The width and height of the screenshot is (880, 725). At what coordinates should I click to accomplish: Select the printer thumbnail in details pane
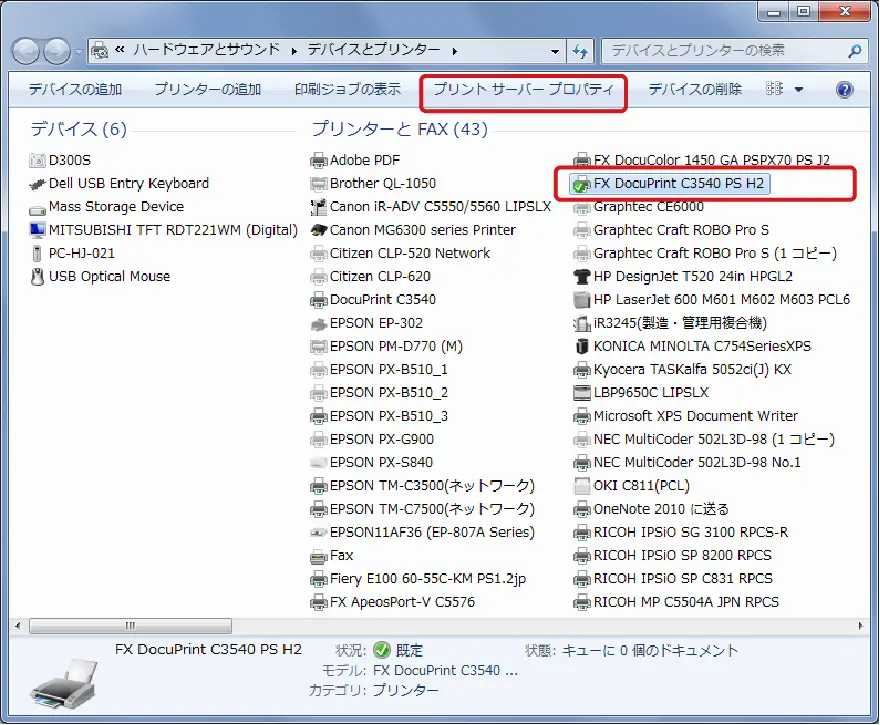coord(63,683)
